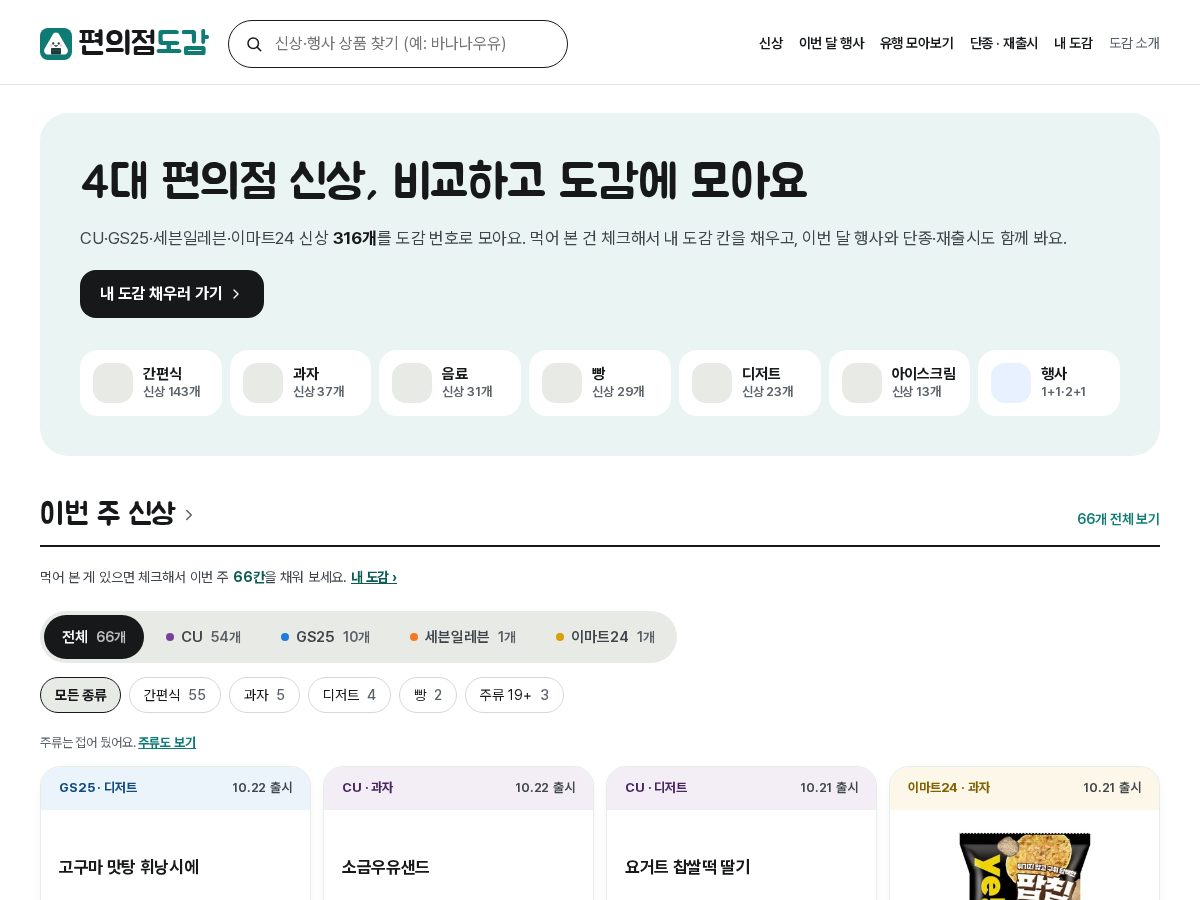This screenshot has height=900, width=1200.
Task: Open 내 도감 in top navigation
Action: pyautogui.click(x=1073, y=44)
